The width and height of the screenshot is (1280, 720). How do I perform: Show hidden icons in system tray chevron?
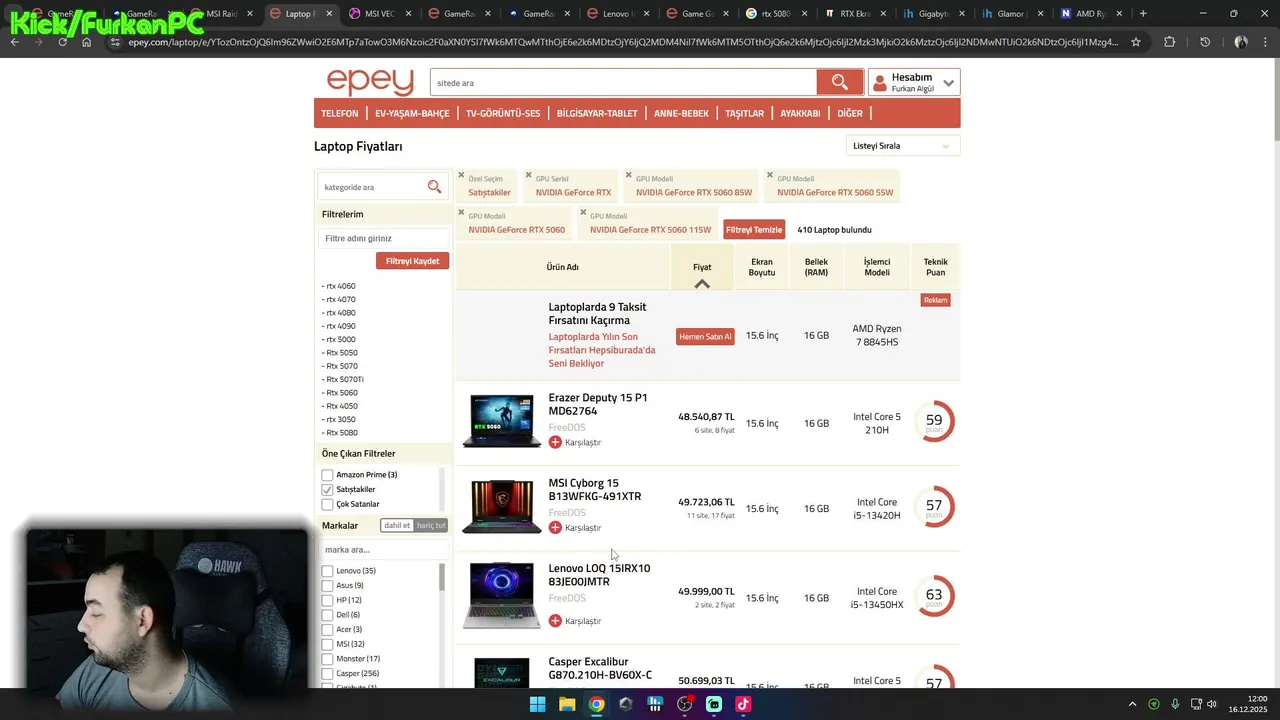click(1132, 704)
